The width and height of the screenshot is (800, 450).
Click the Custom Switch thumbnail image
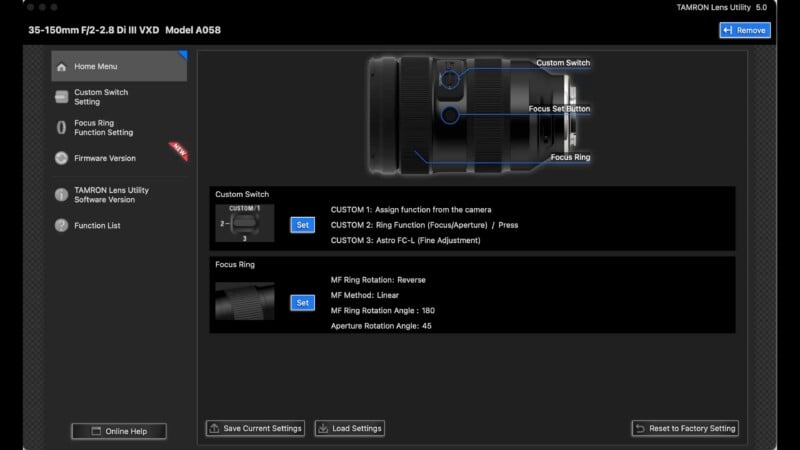(x=245, y=223)
